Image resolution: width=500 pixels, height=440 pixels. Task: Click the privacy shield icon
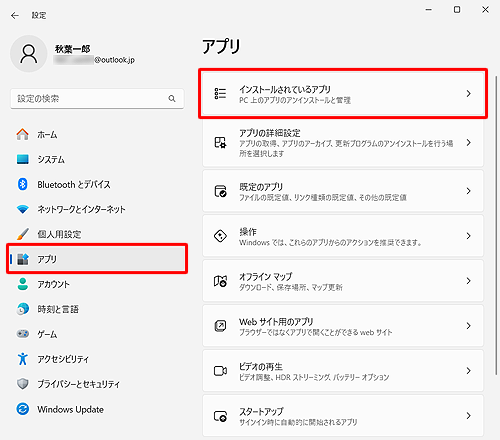[x=23, y=384]
